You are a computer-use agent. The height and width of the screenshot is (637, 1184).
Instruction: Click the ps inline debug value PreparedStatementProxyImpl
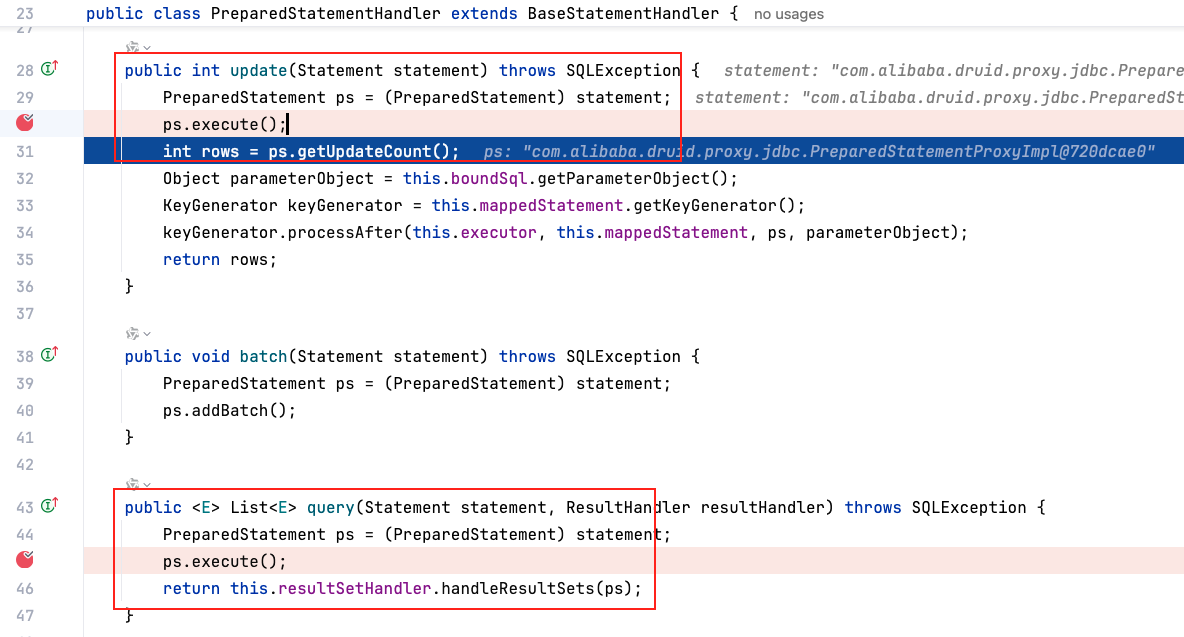point(819,152)
